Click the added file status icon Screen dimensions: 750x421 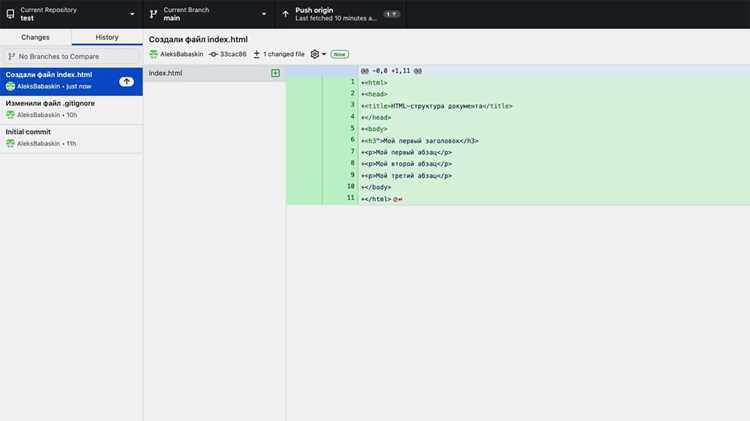coord(276,73)
